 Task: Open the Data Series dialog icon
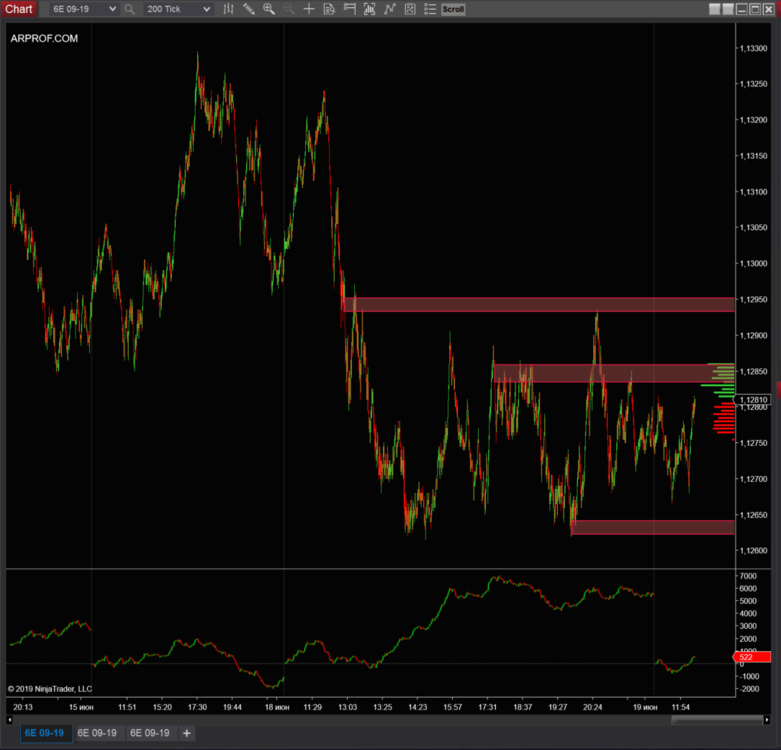tap(370, 9)
